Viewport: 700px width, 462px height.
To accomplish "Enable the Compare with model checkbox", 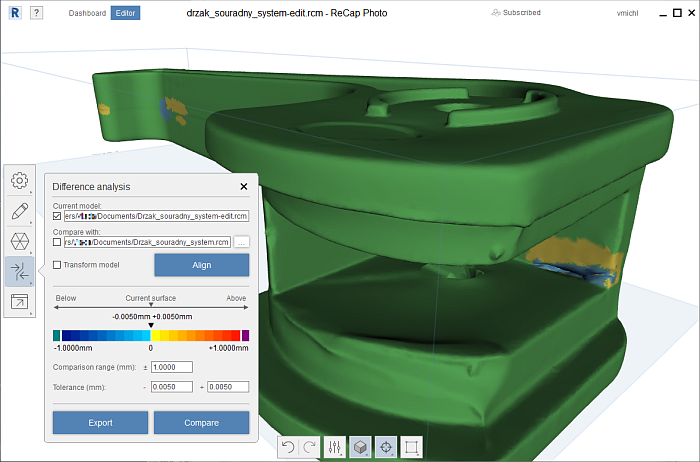I will click(57, 241).
